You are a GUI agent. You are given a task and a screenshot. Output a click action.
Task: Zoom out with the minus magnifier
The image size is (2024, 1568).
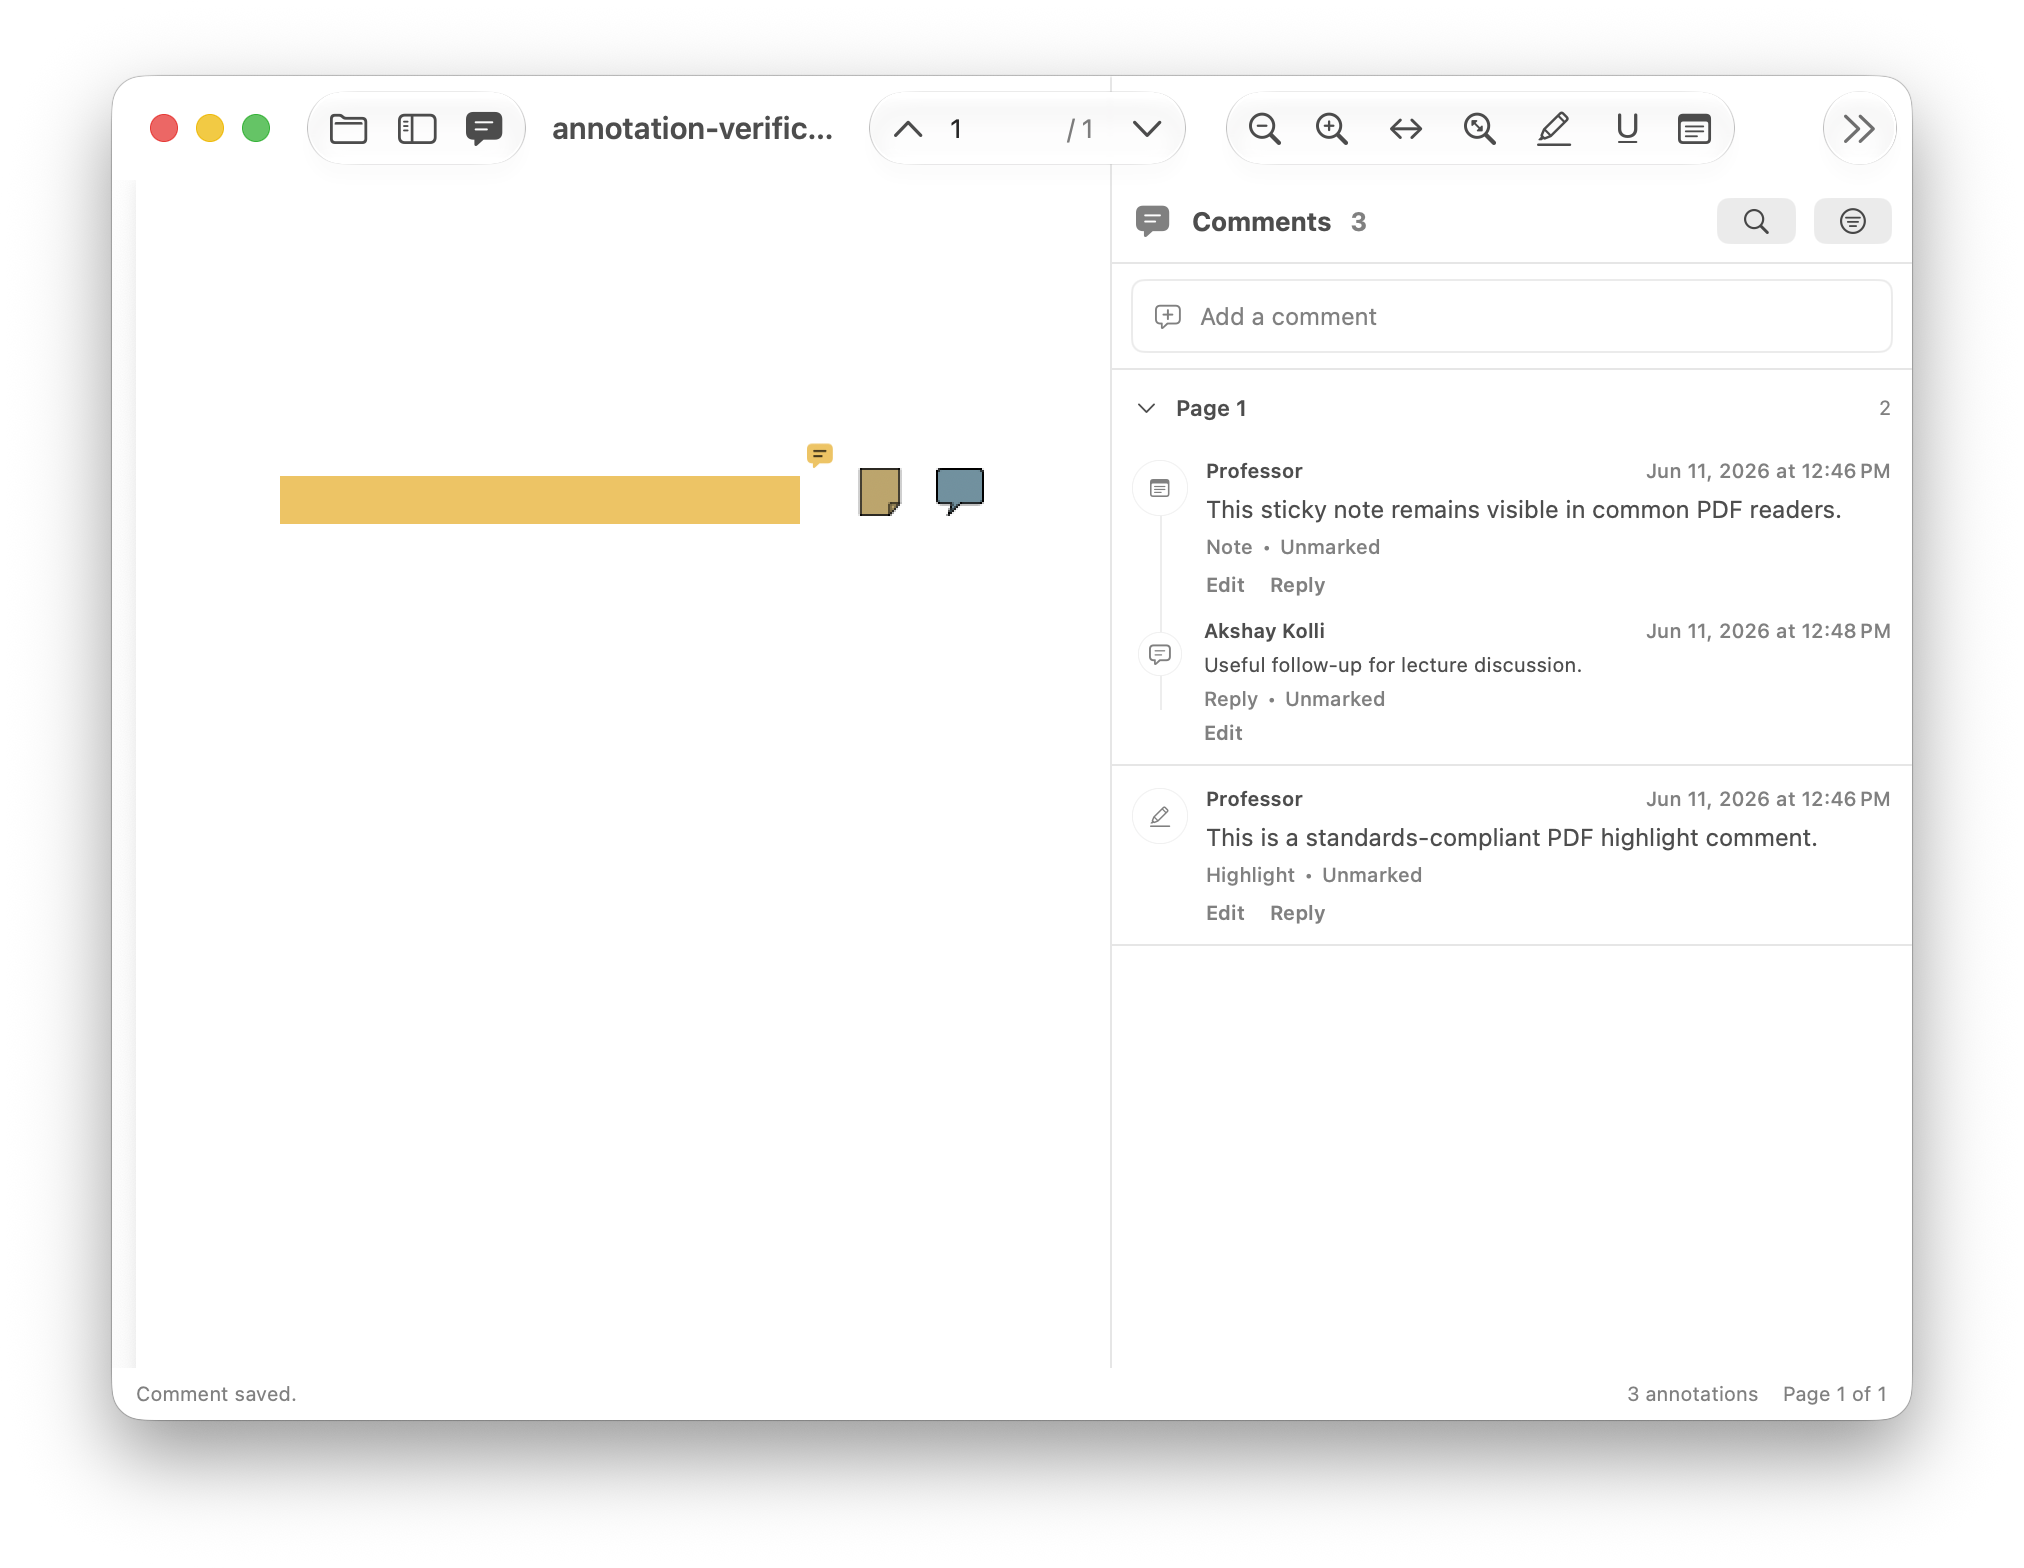pos(1265,129)
